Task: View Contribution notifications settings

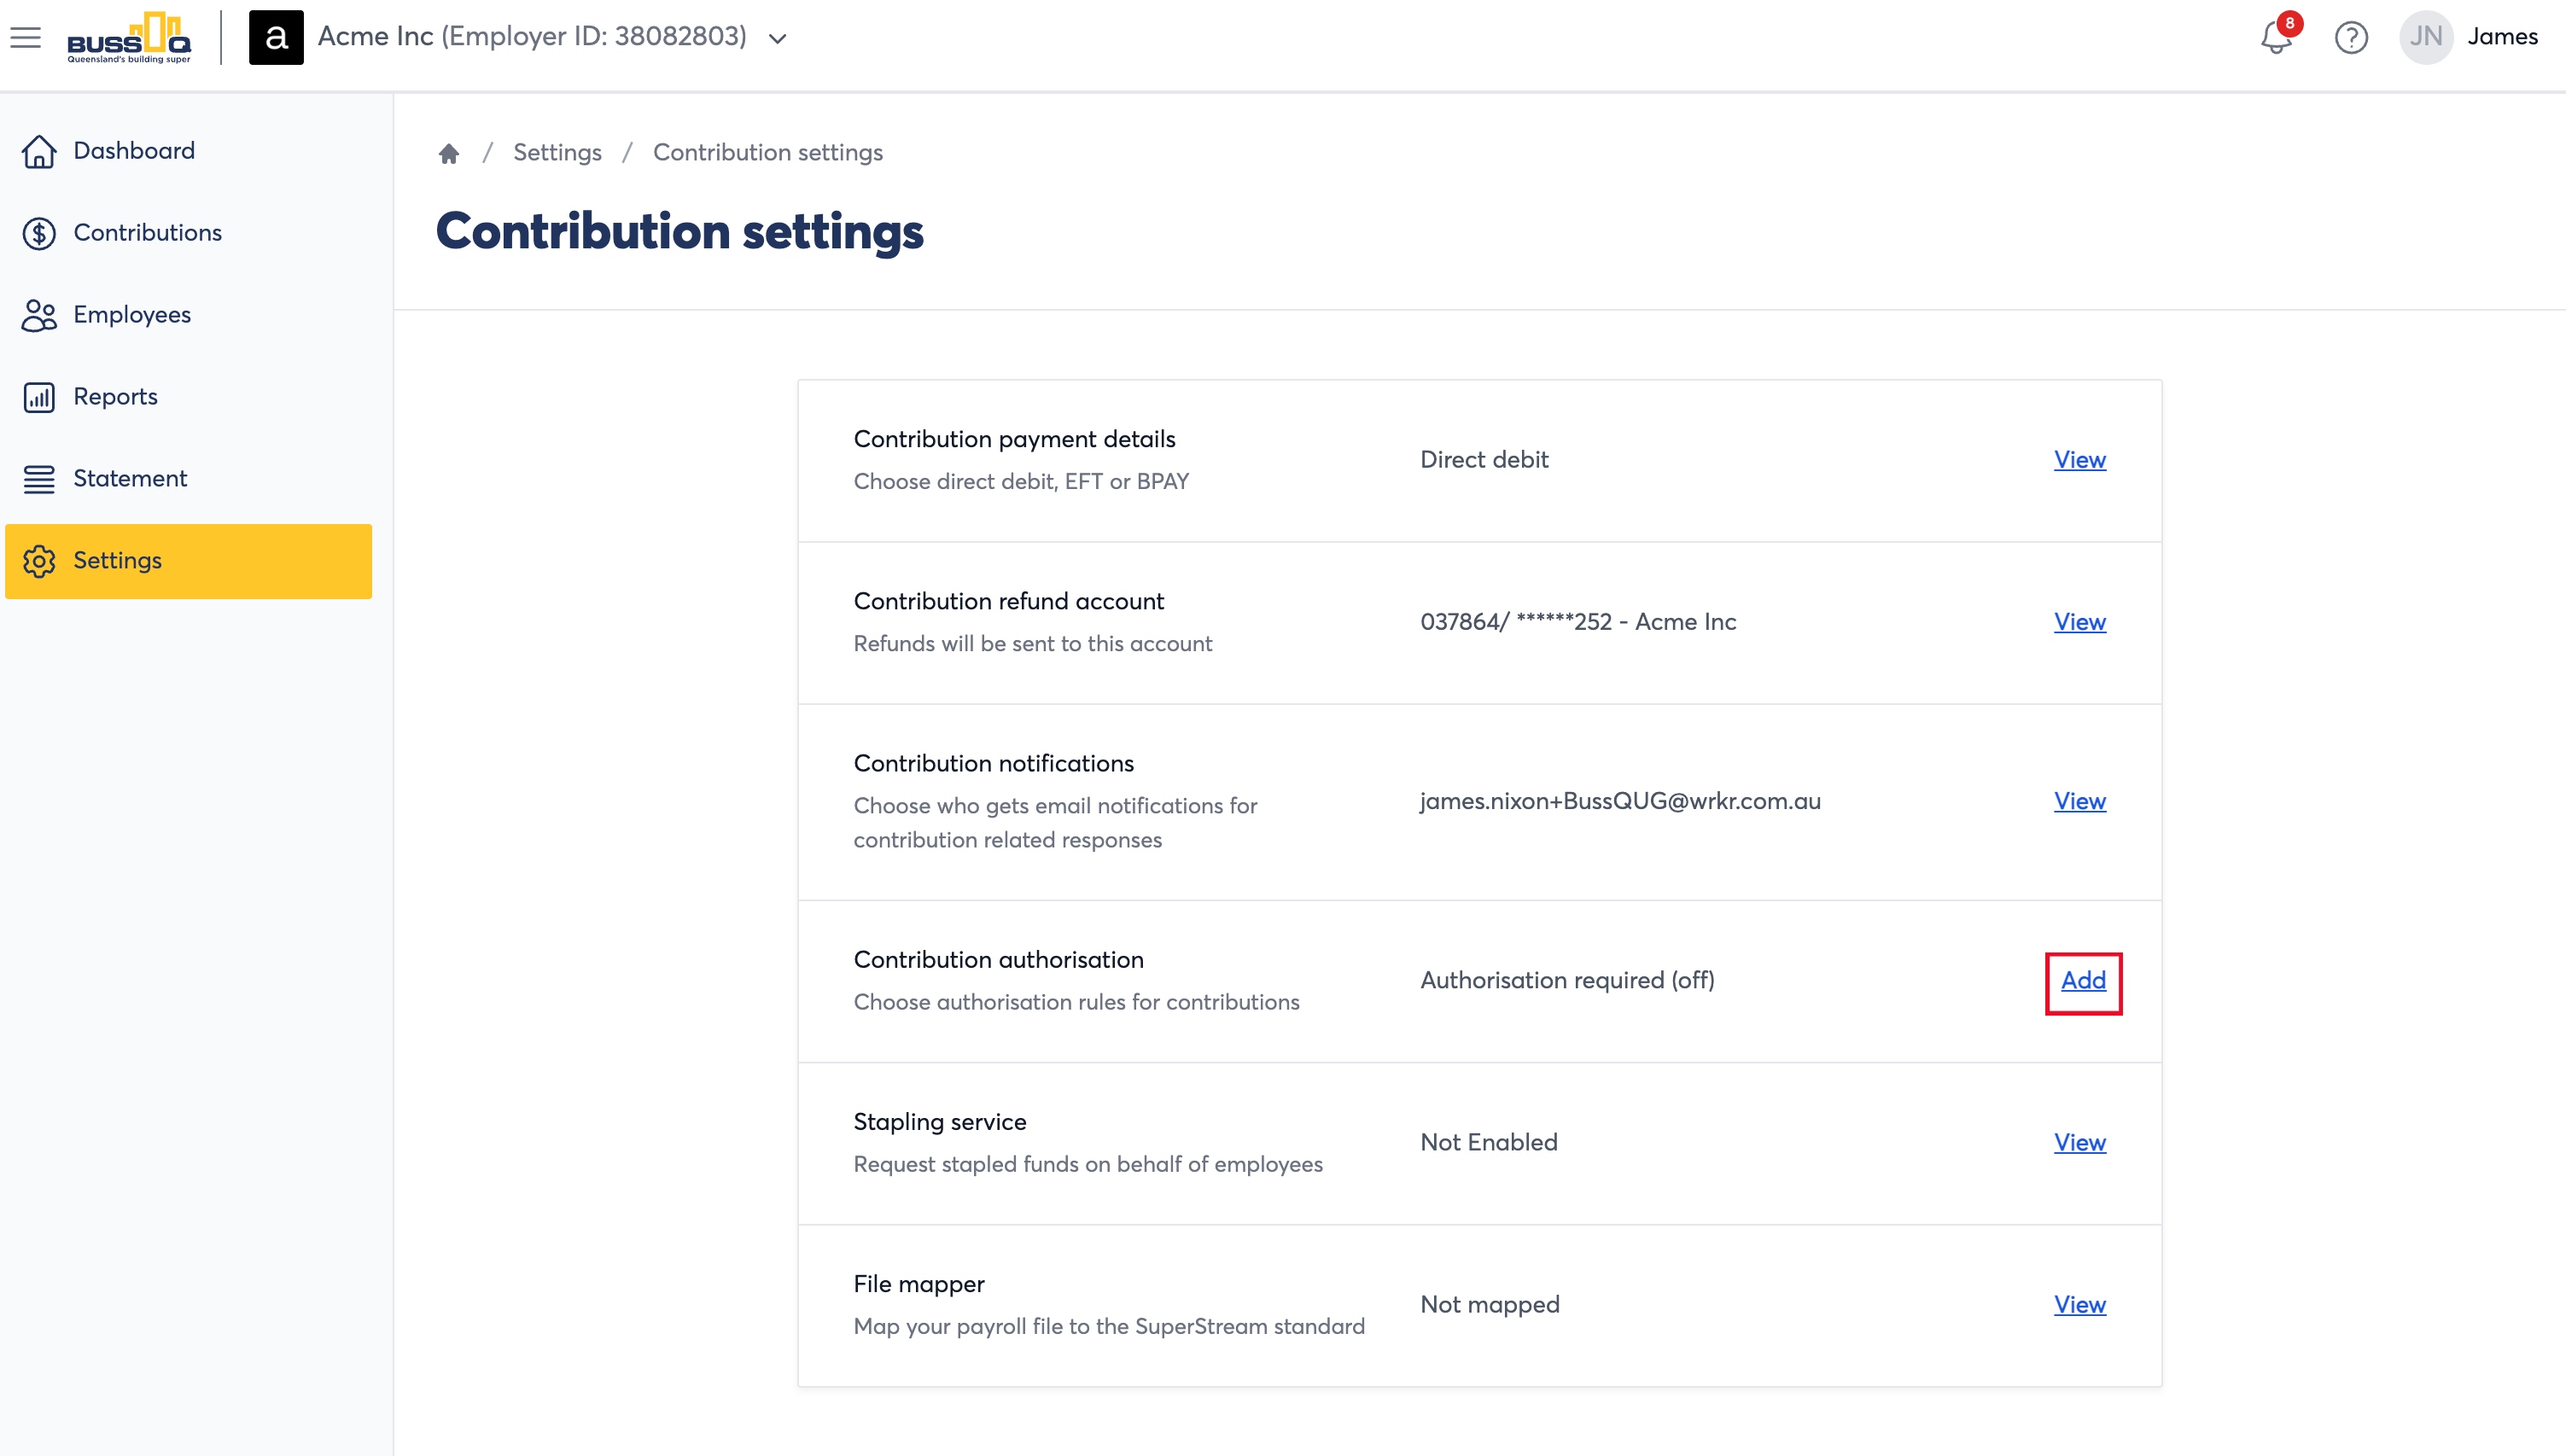Action: click(x=2080, y=801)
